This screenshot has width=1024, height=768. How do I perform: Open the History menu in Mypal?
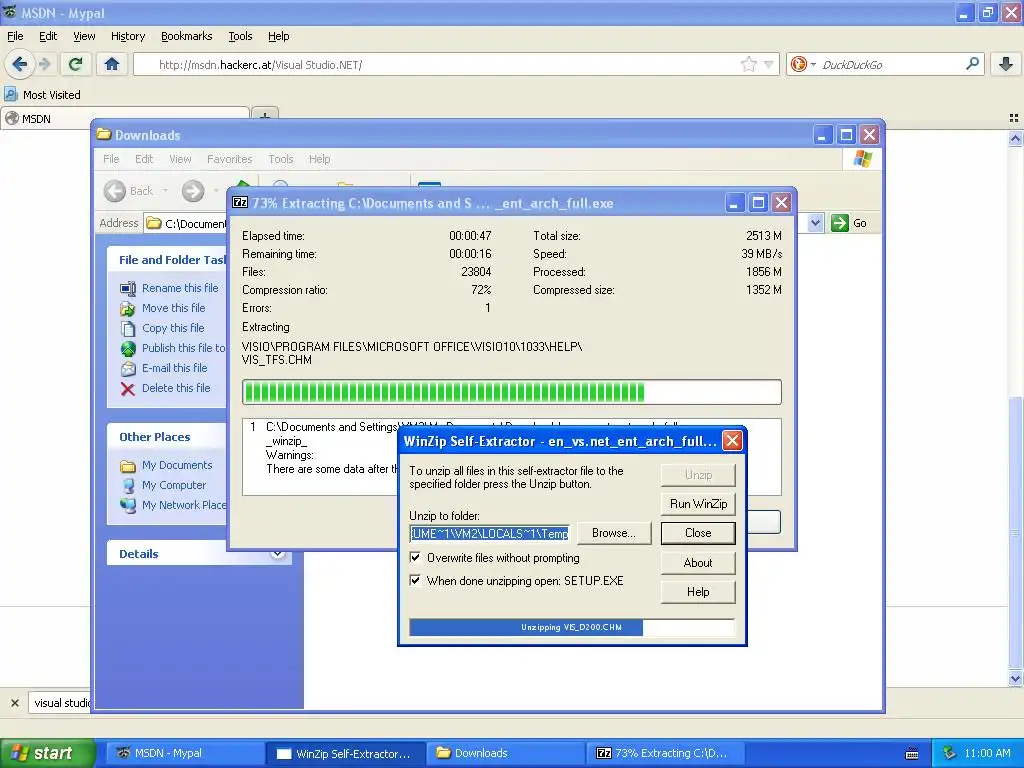pos(128,36)
